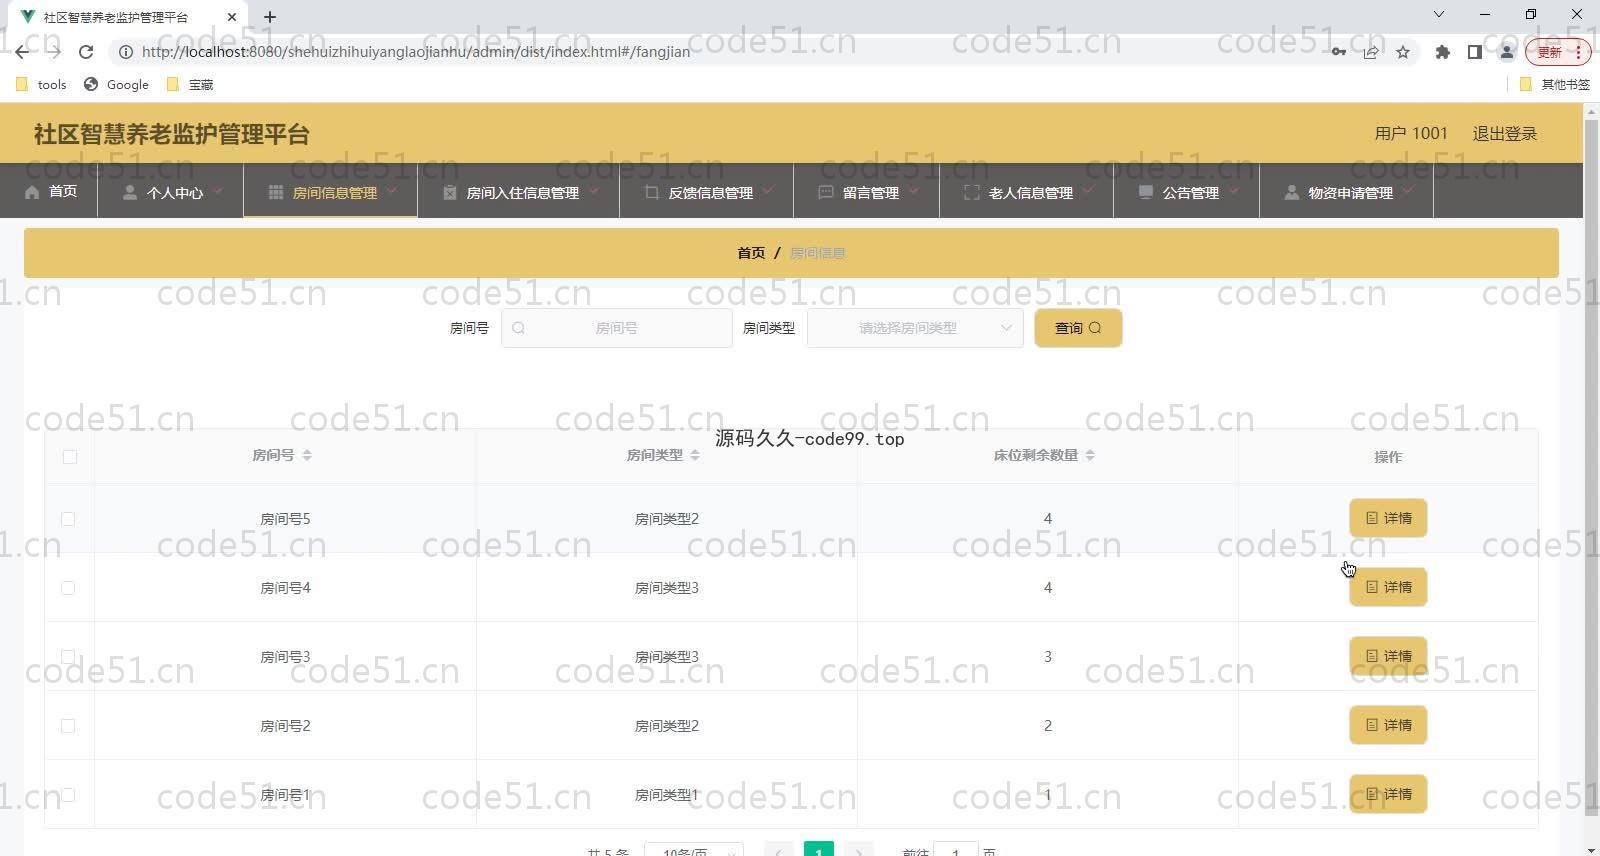Screen dimensions: 1600x856
Task: Click the 房间类型2 cell in 房间号5 row
Action: [667, 519]
